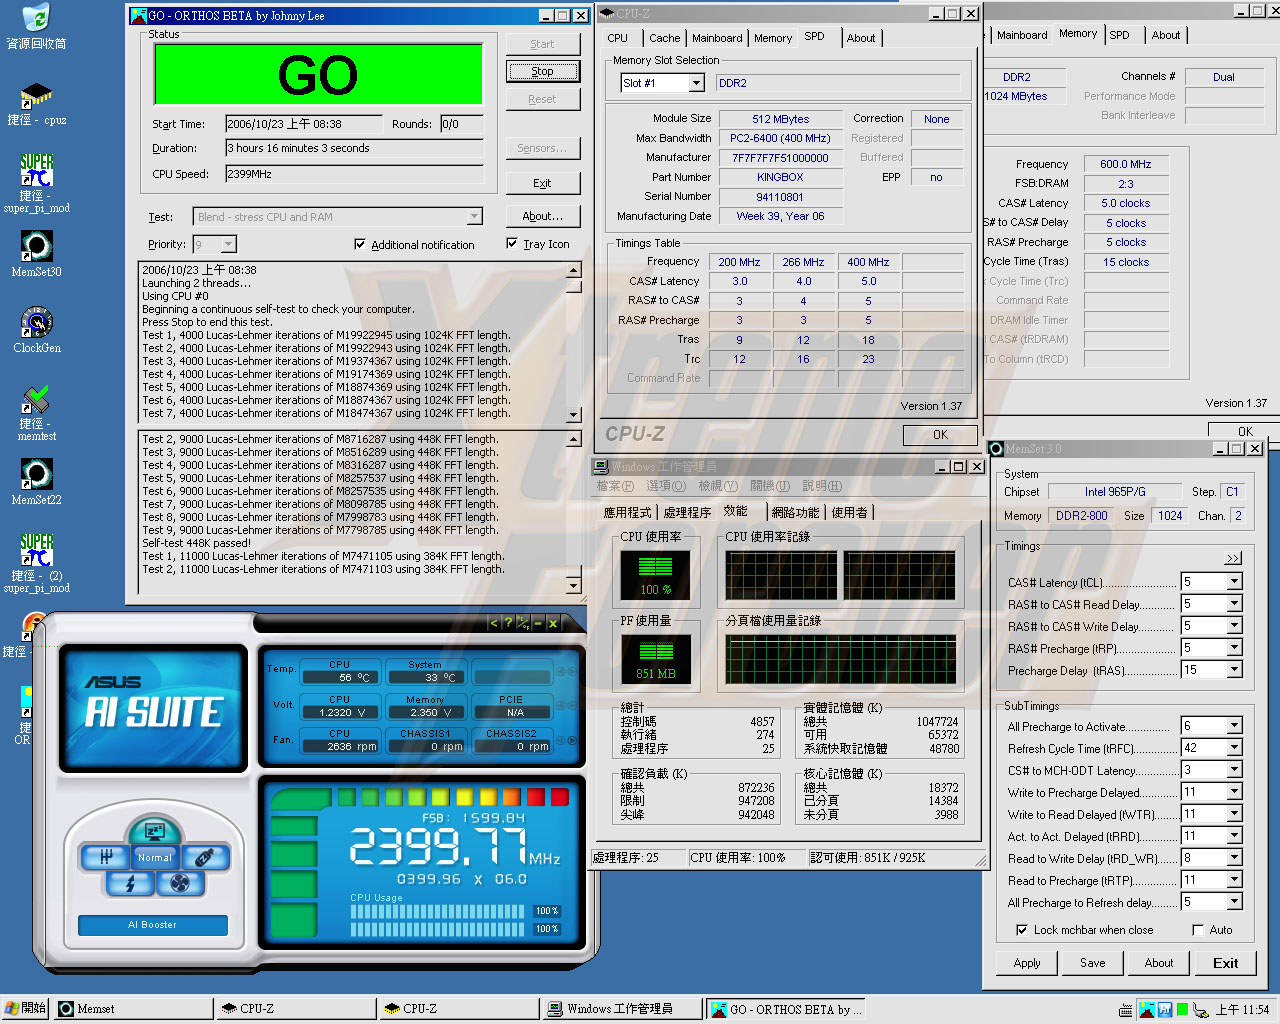
Task: Switch to Memset in the taskbar
Action: click(132, 1009)
